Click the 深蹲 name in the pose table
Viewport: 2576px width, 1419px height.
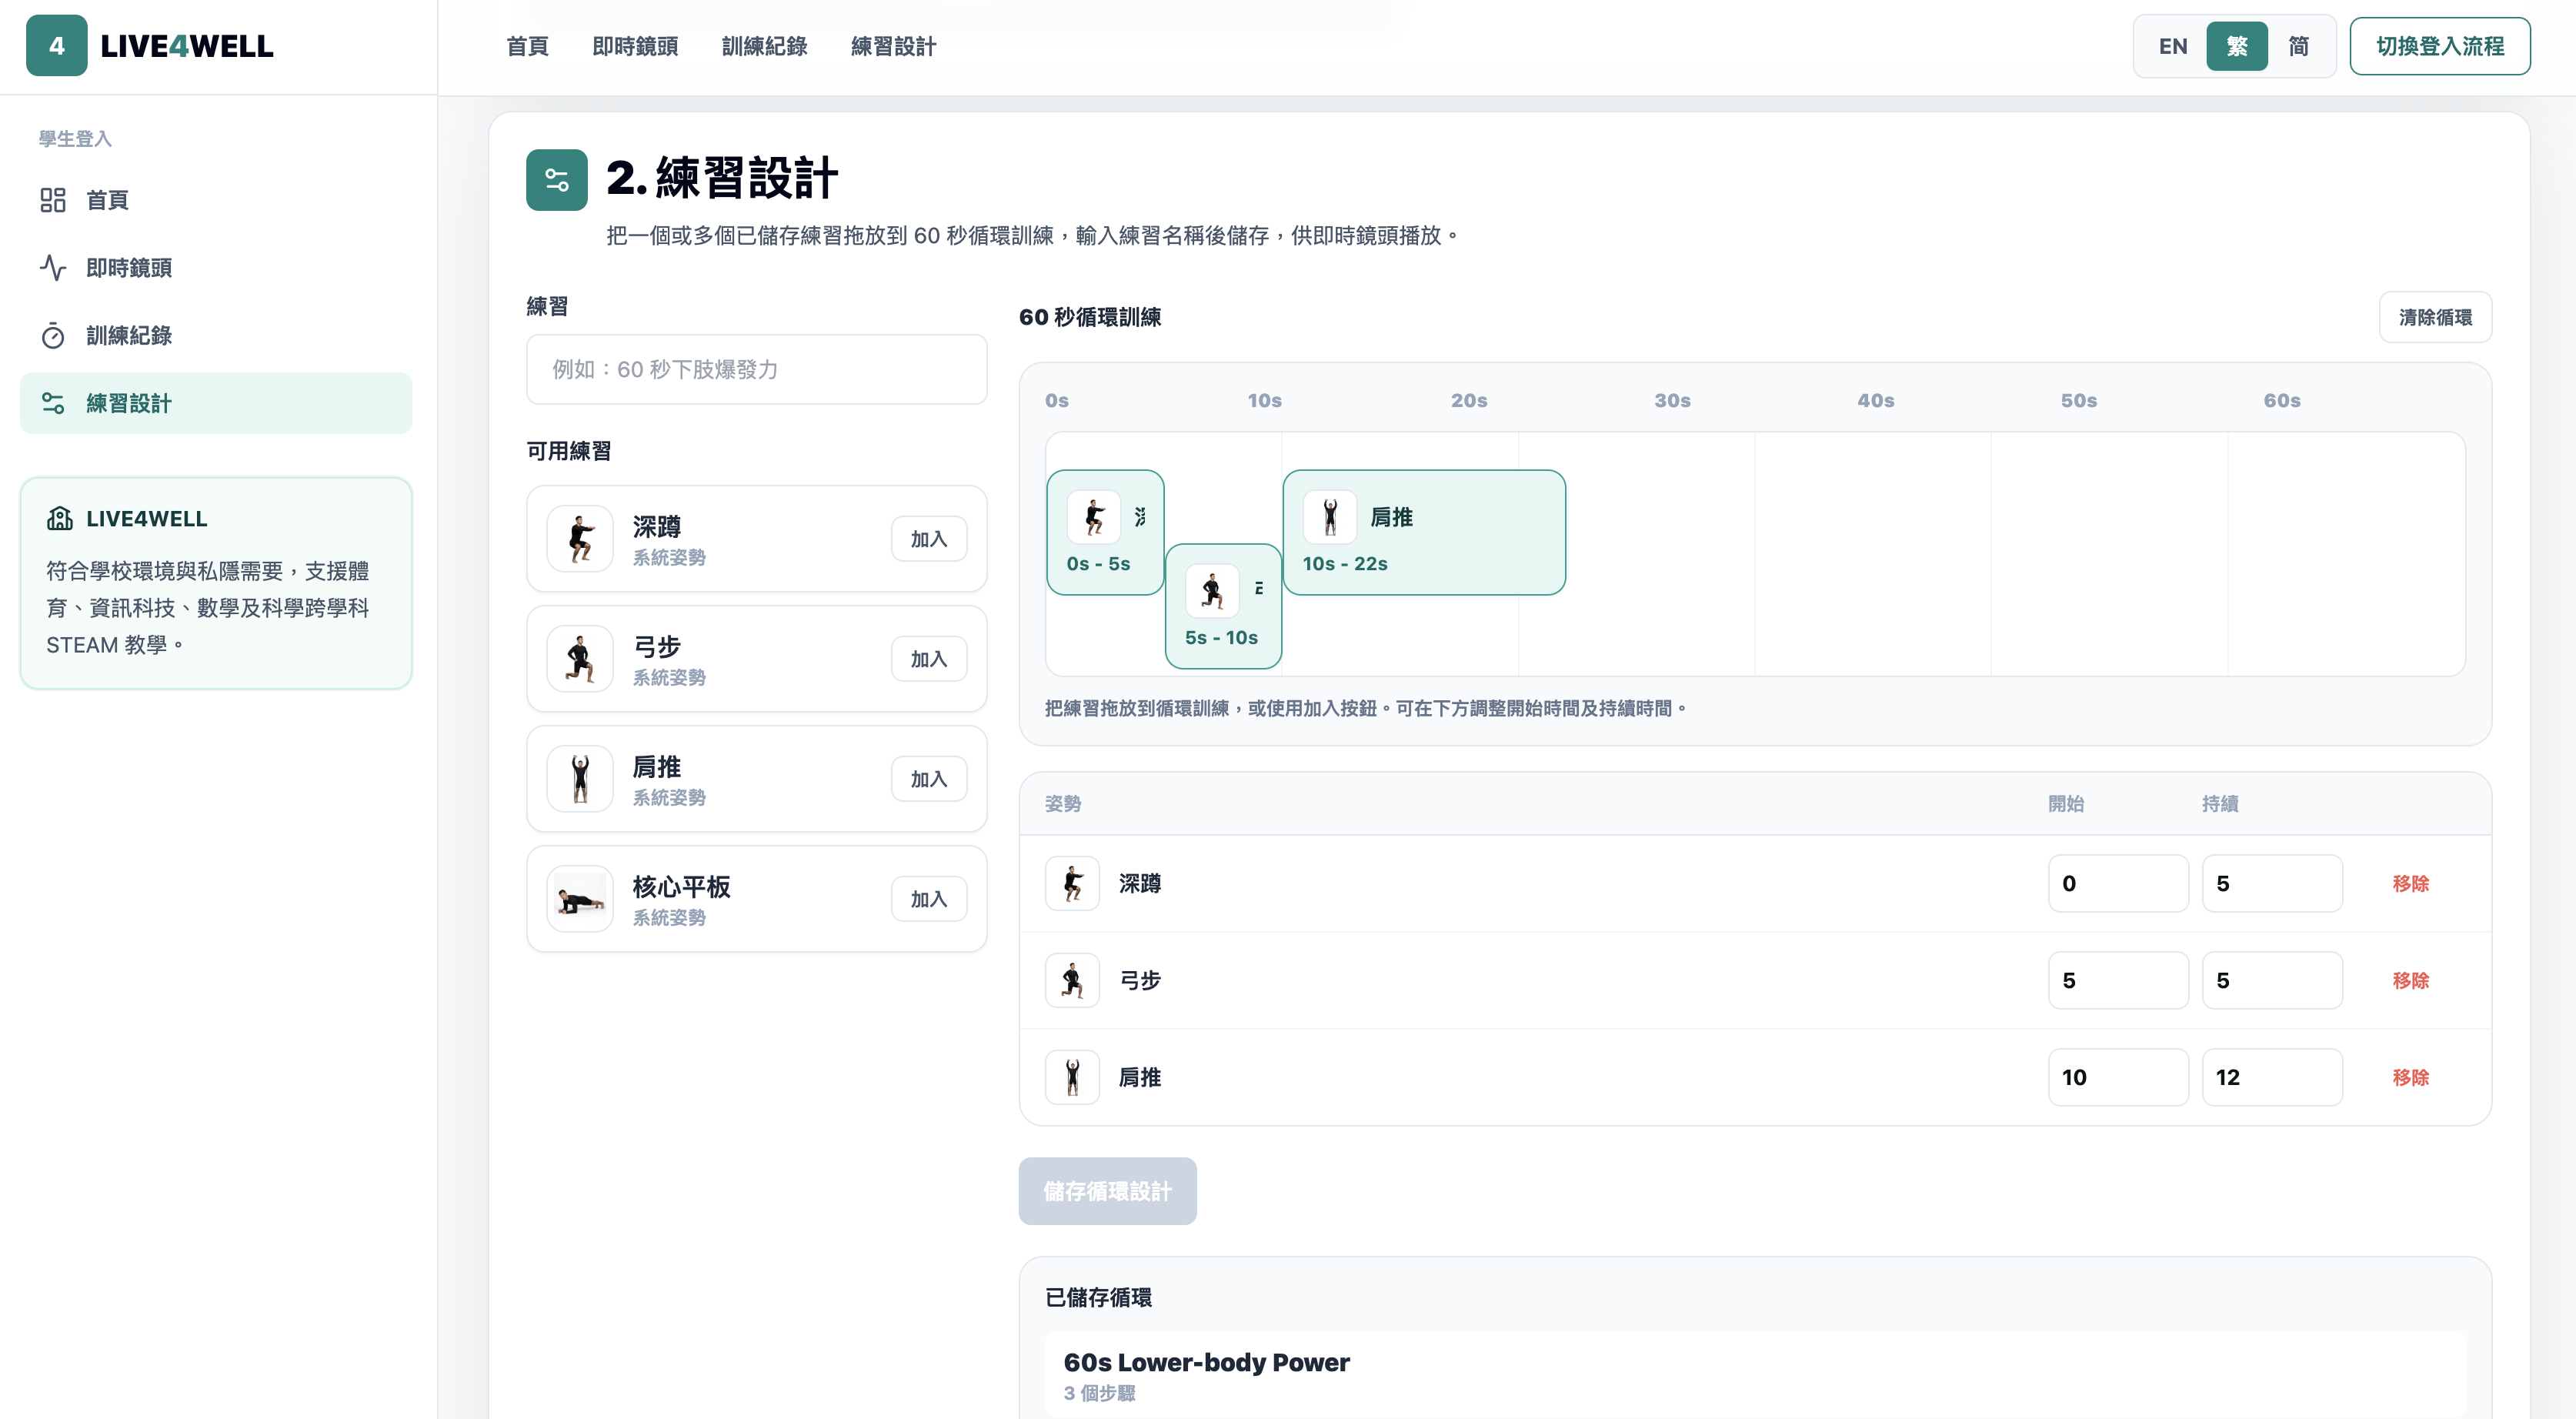tap(1139, 884)
